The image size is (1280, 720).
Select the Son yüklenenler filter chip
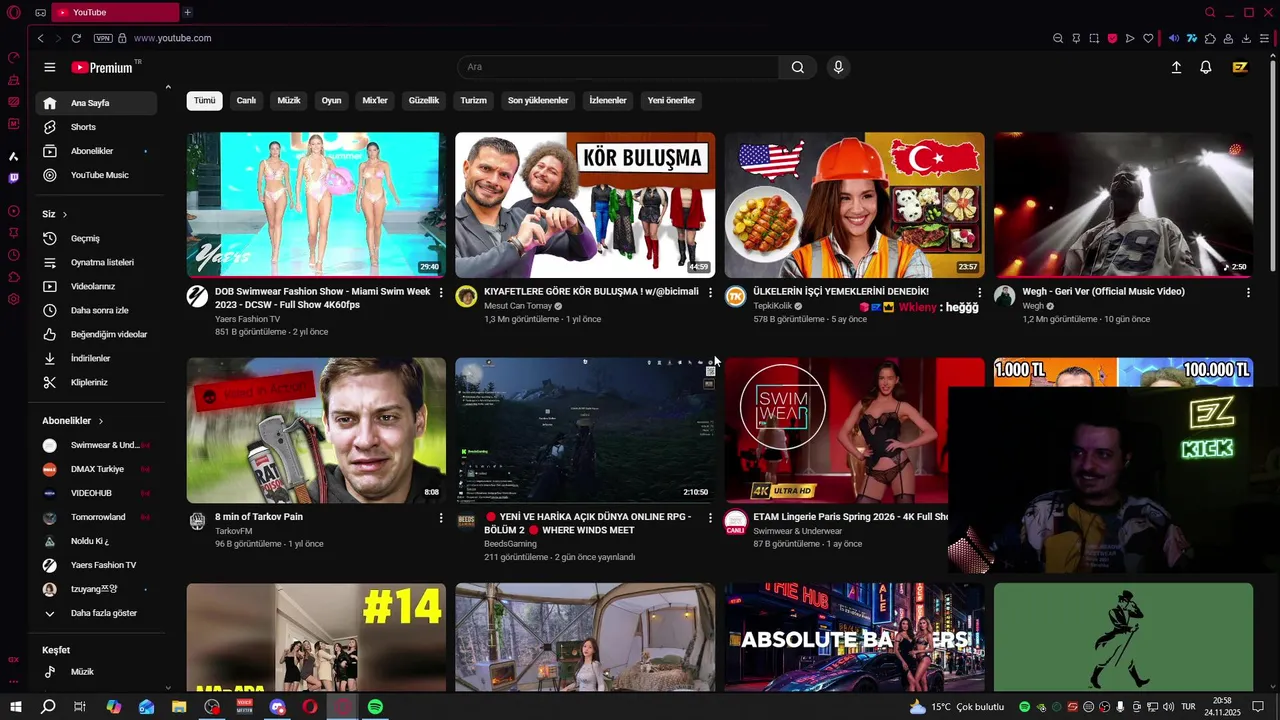pos(538,100)
